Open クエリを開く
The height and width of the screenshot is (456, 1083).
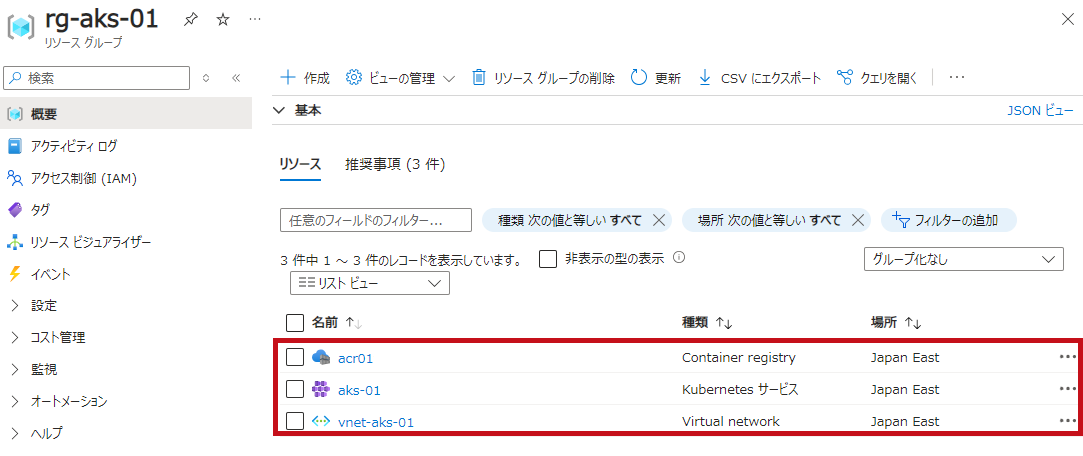tap(876, 78)
